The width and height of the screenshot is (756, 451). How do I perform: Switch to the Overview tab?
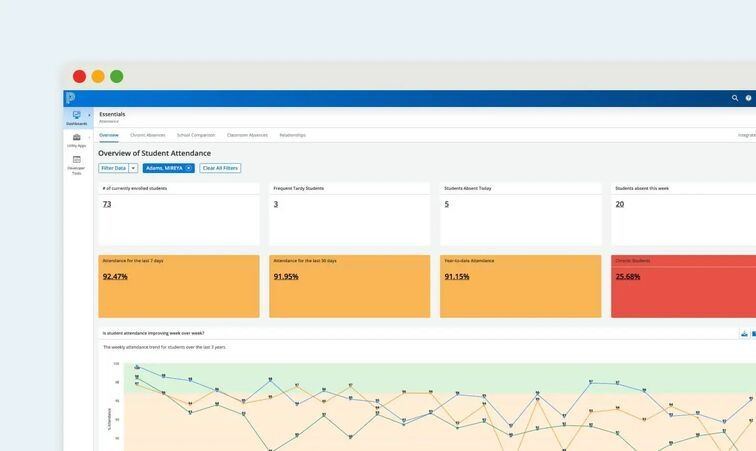[108, 135]
